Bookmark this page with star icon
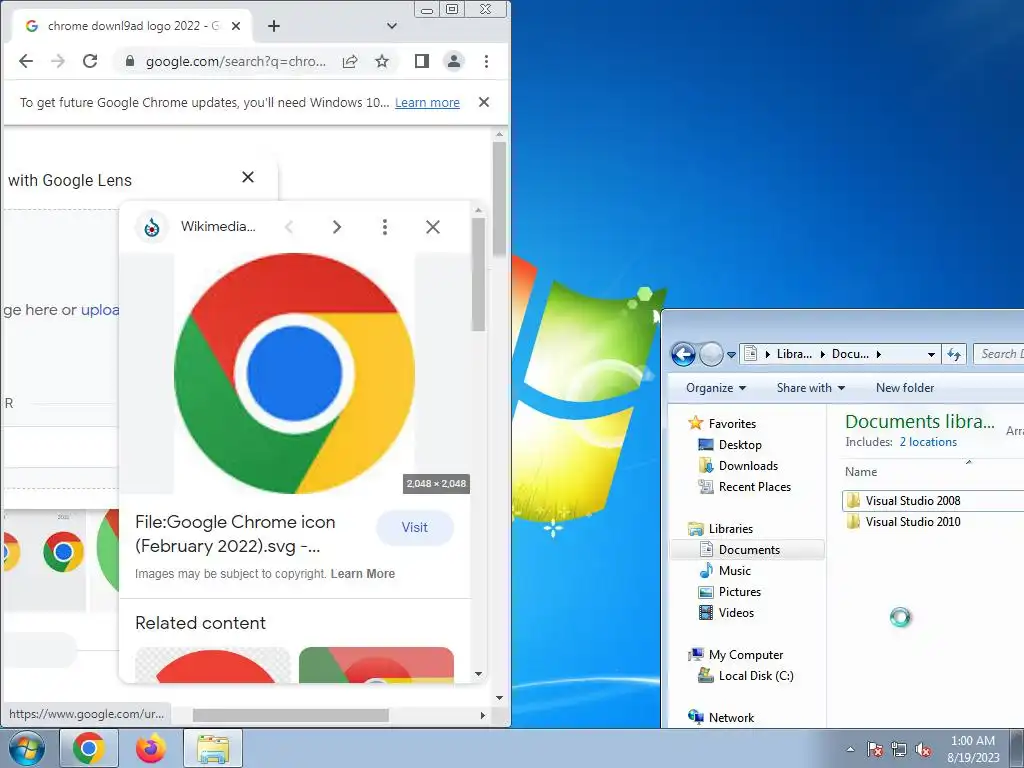The width and height of the screenshot is (1024, 768). tap(382, 61)
